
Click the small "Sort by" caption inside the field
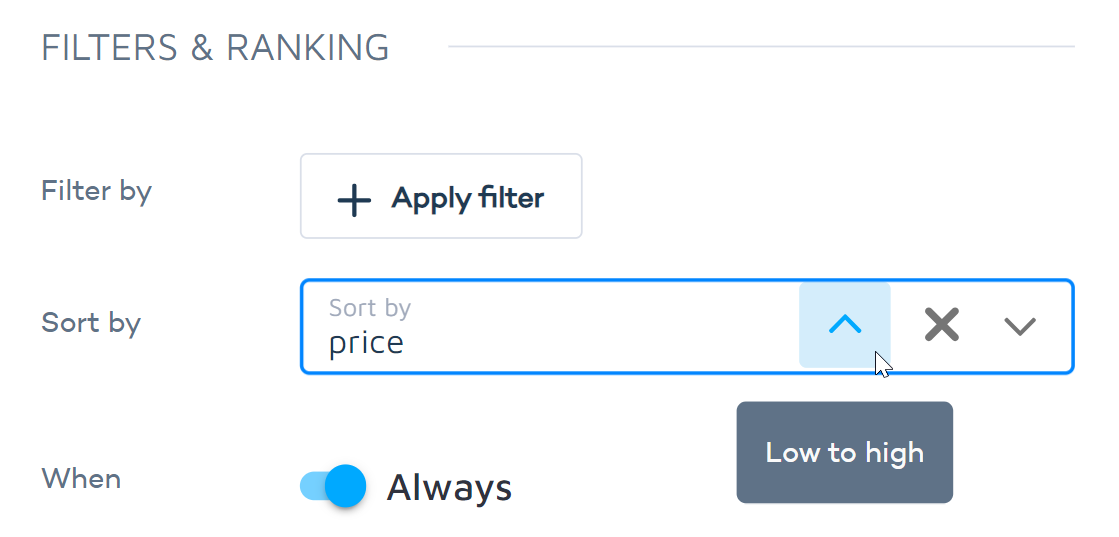[x=370, y=308]
